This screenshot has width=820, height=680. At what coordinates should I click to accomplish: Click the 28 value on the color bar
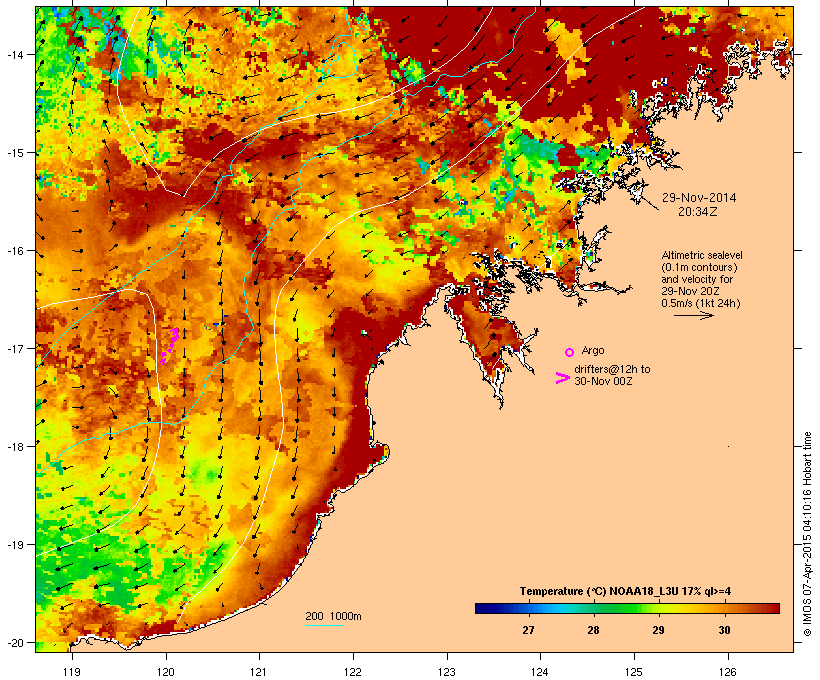593,630
